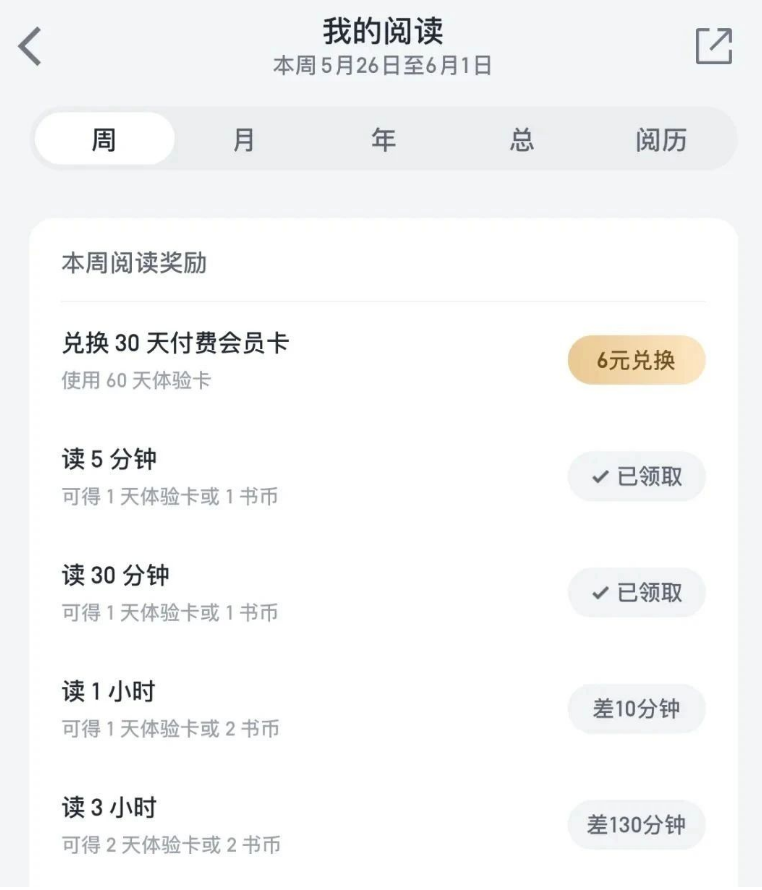Click the 差10分钟 button
Viewport: 762px width, 890px height.
[x=637, y=709]
